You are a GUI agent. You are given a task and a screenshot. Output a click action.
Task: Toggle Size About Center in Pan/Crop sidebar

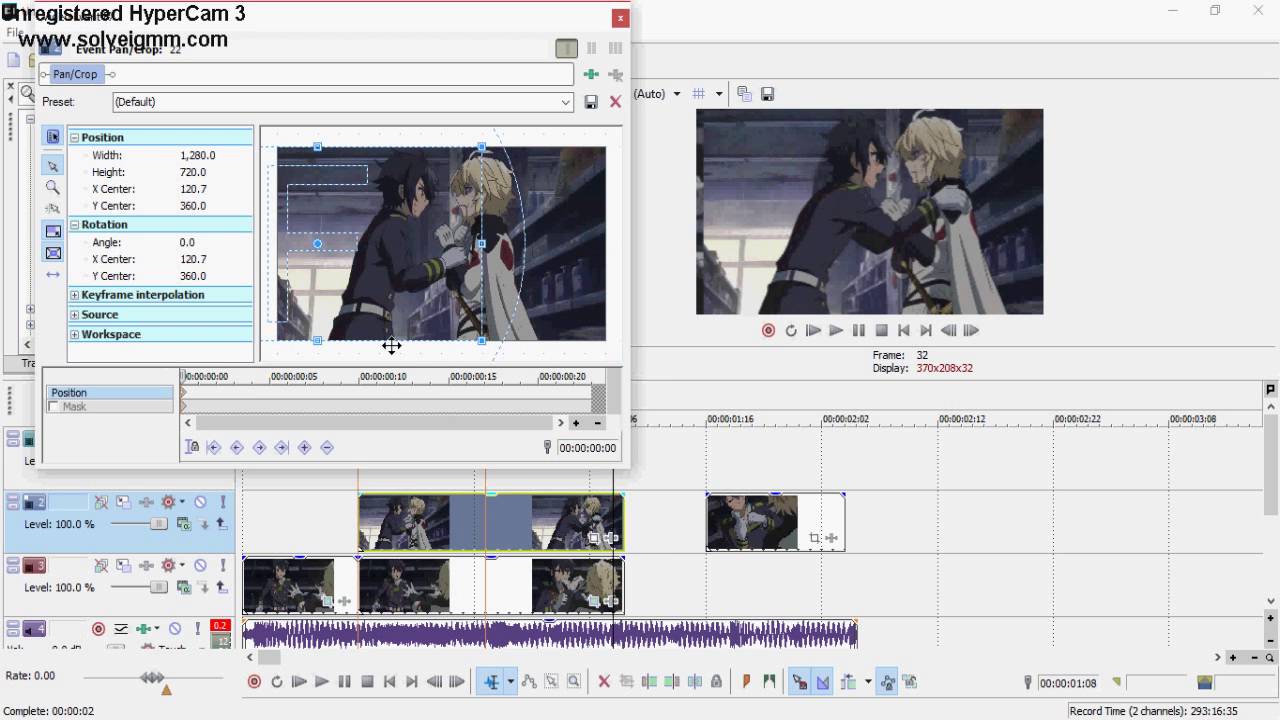coord(53,253)
